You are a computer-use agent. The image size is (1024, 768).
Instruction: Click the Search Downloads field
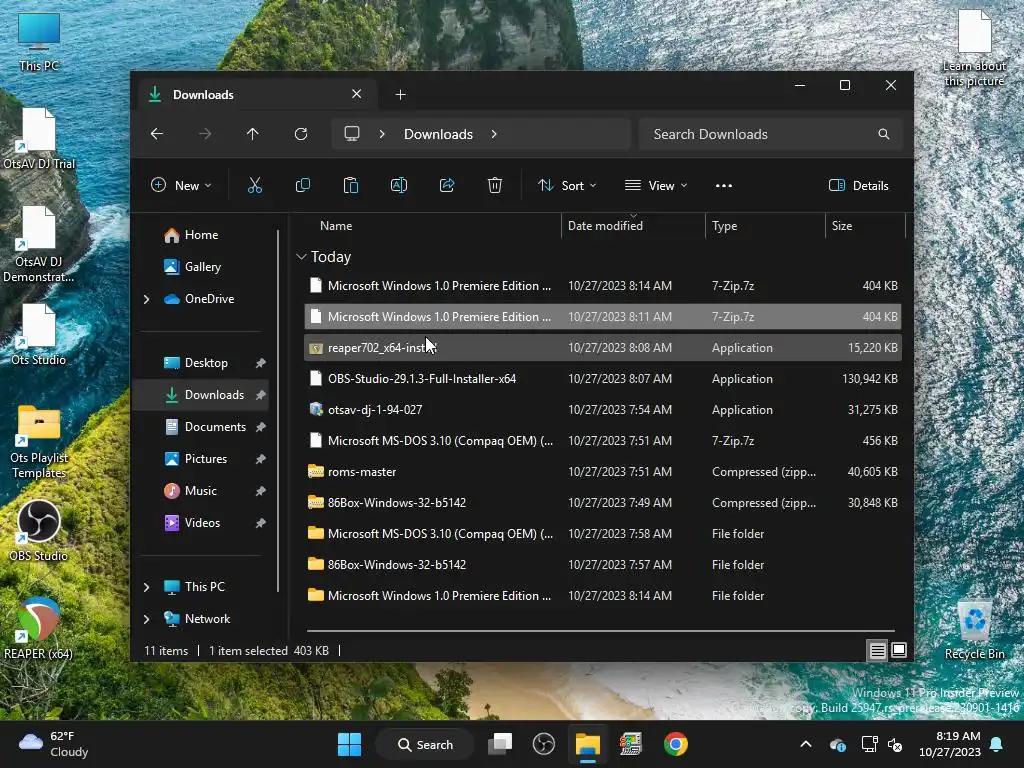(x=771, y=134)
